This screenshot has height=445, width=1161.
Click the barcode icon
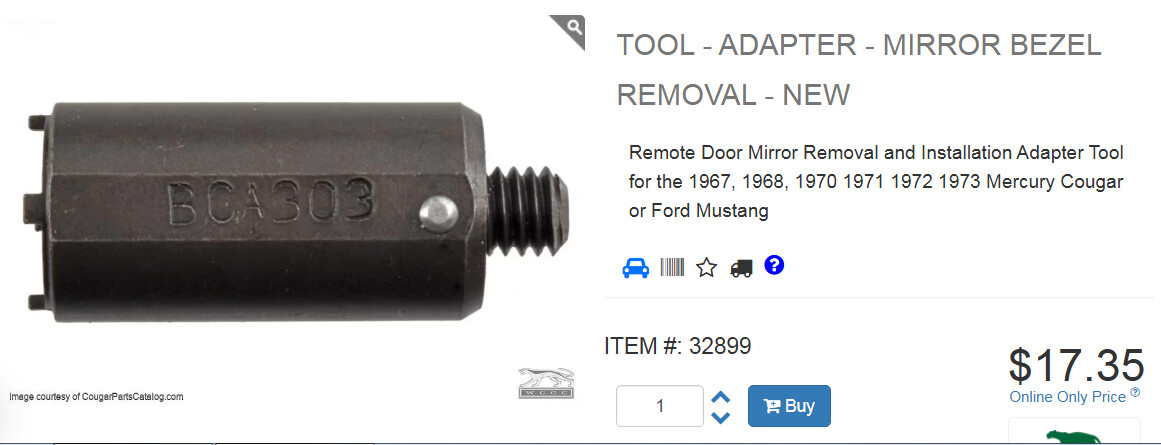pos(672,267)
